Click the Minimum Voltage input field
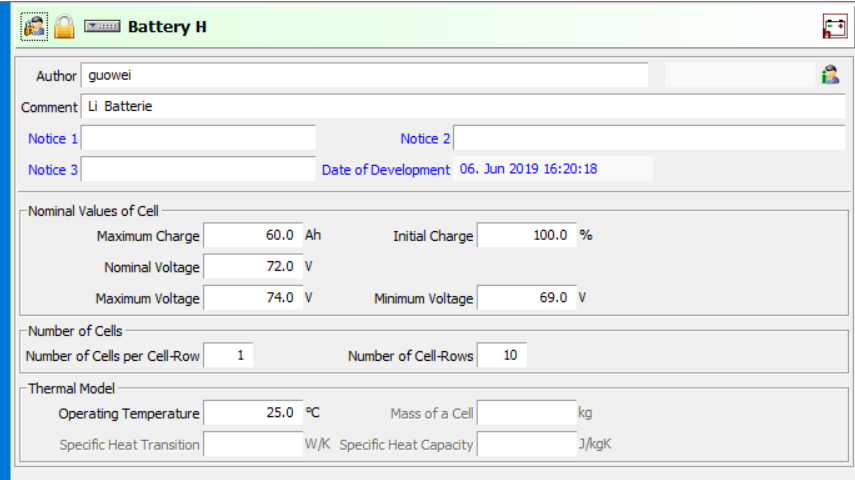Screen dimensions: 855x480 click(x=526, y=298)
